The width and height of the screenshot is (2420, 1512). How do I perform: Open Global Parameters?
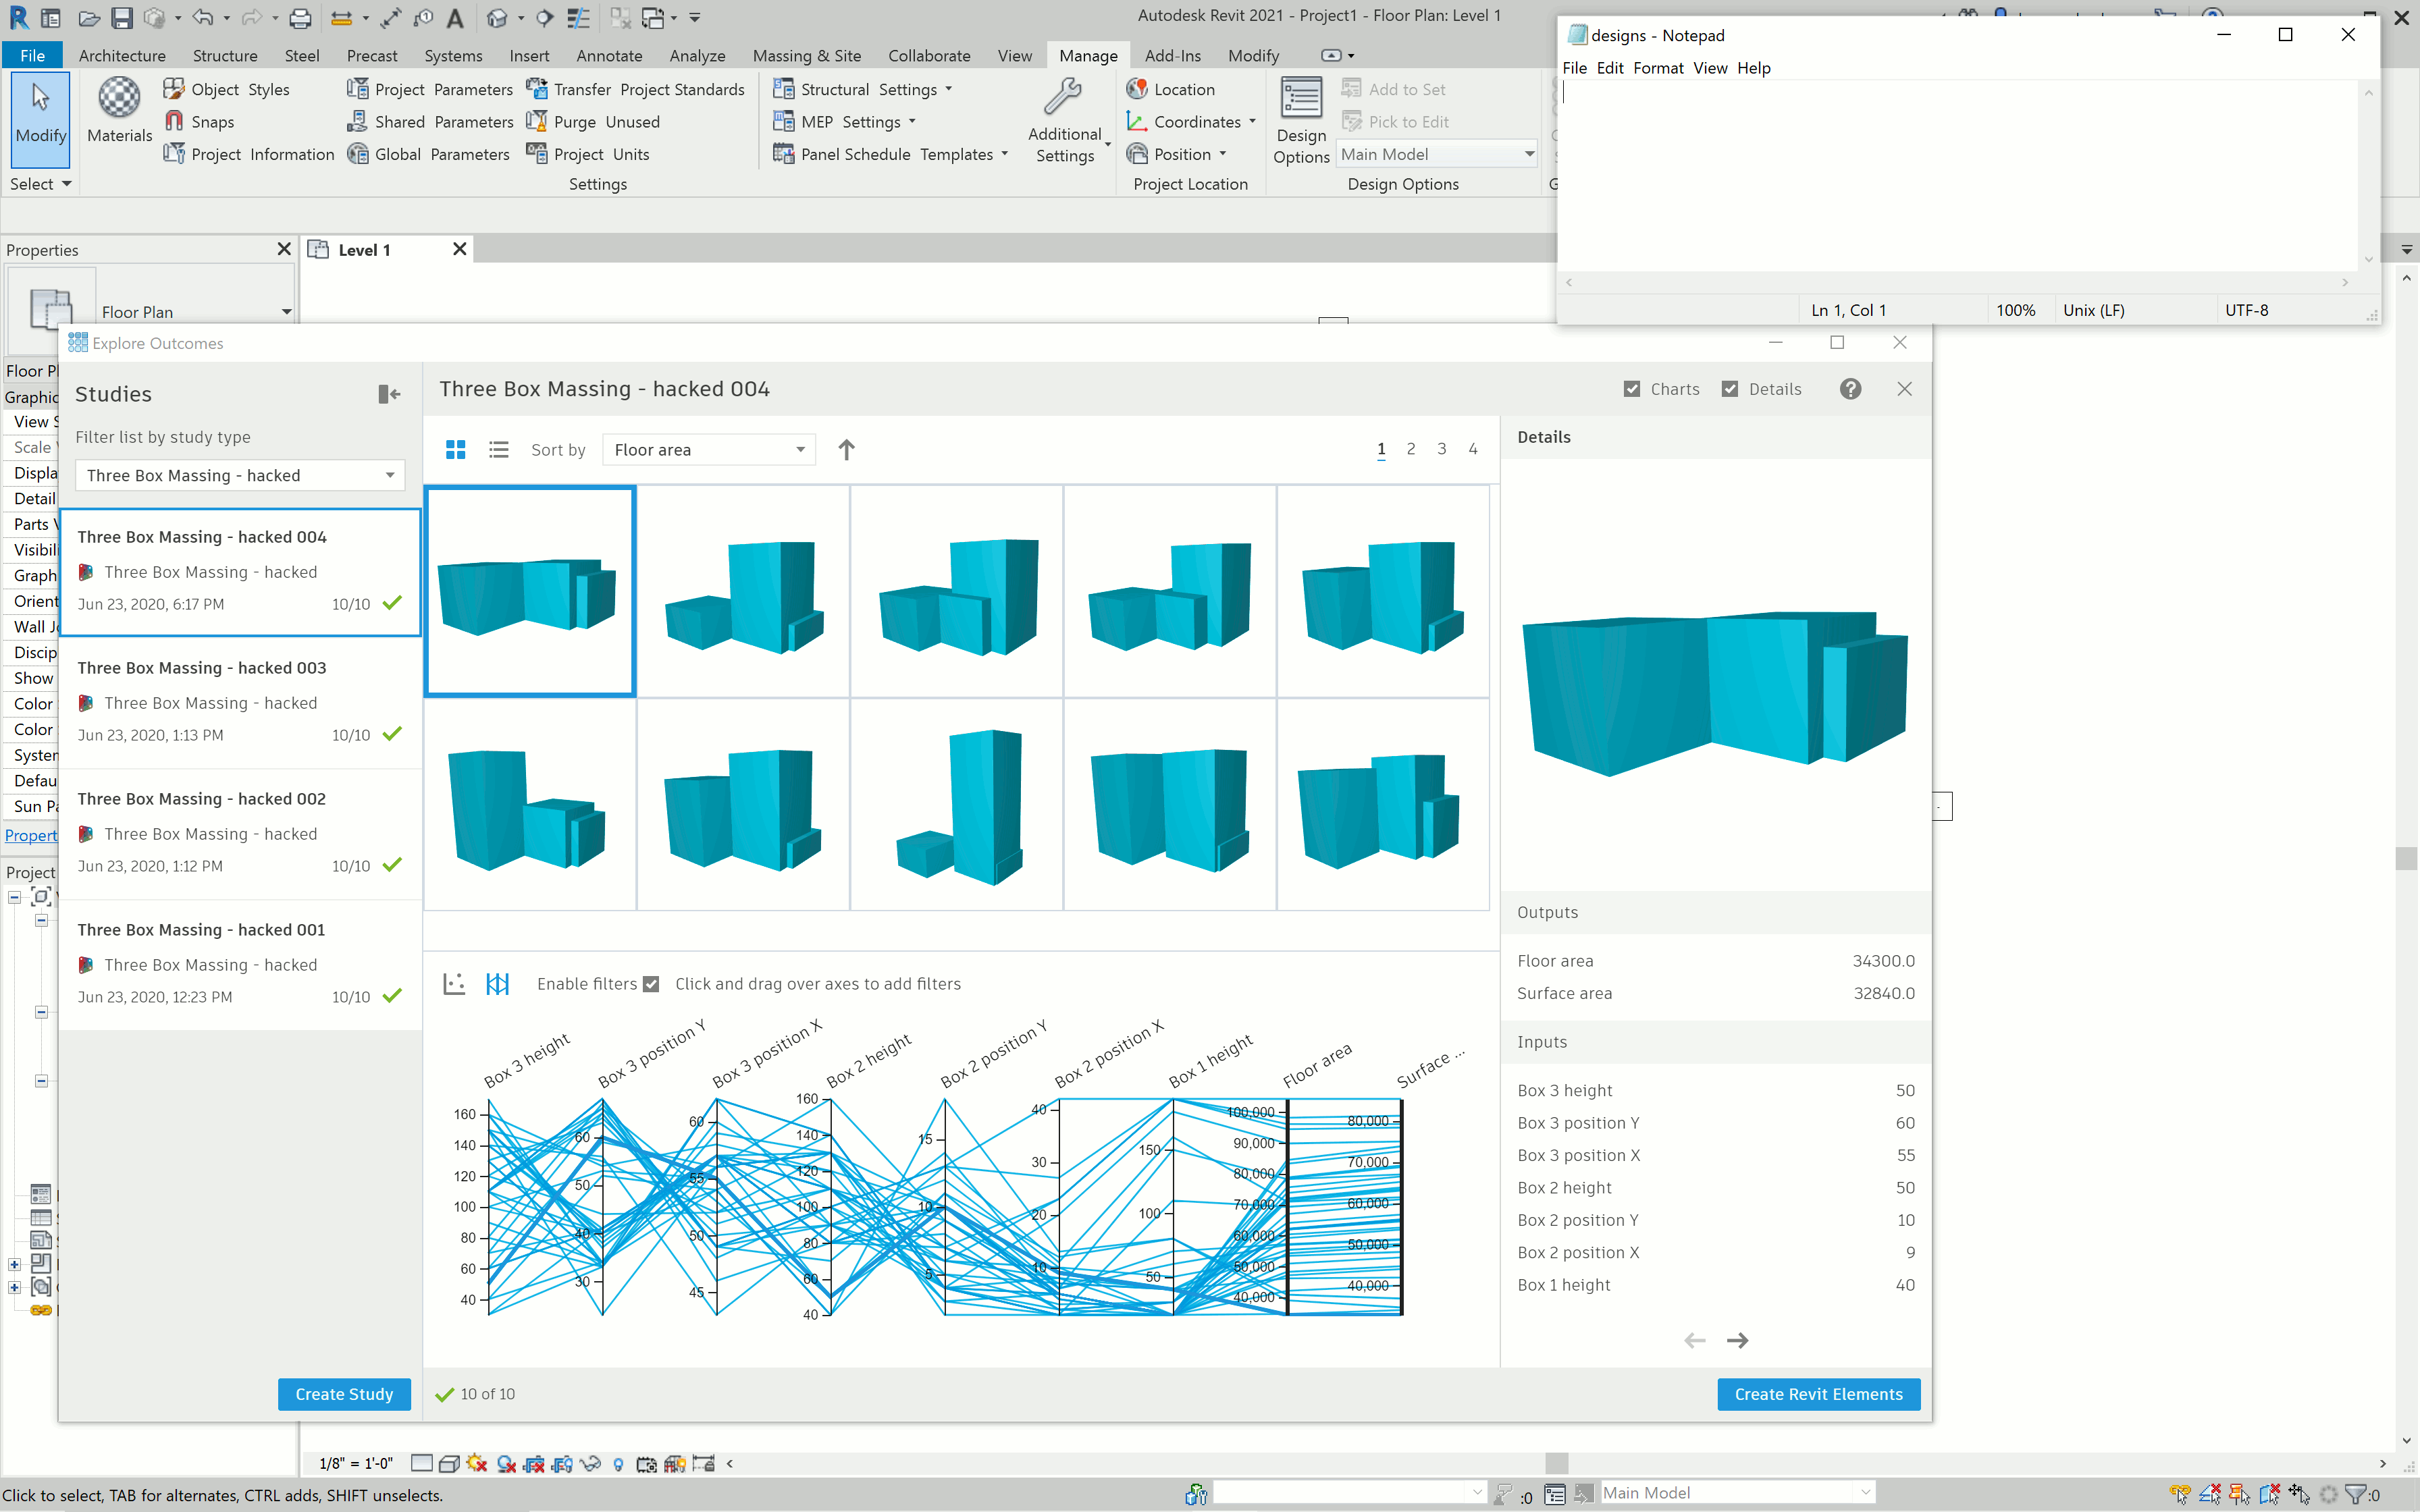pos(429,154)
